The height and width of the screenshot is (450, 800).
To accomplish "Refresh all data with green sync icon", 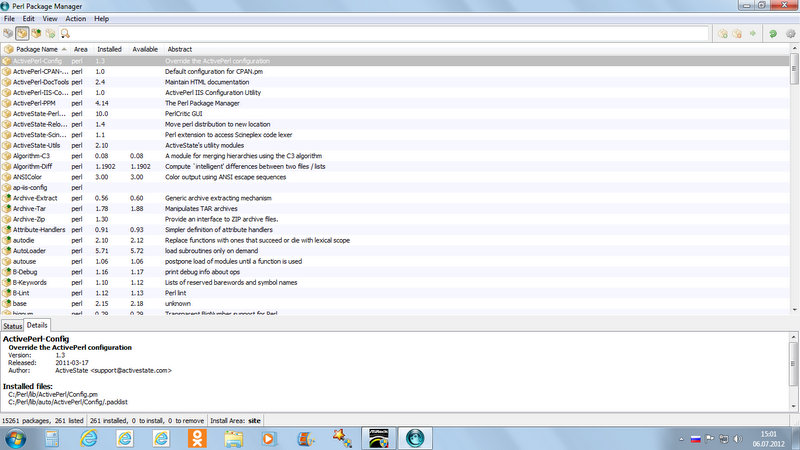I will (773, 34).
